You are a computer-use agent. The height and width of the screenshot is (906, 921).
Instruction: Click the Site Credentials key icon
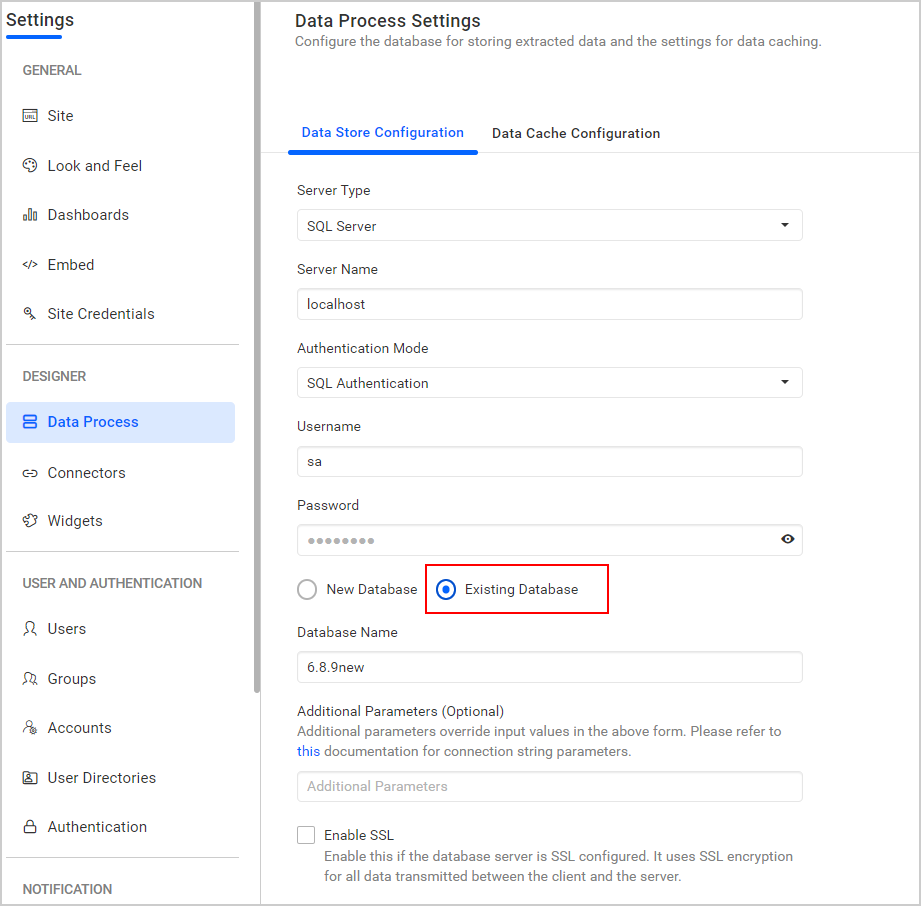pos(30,314)
